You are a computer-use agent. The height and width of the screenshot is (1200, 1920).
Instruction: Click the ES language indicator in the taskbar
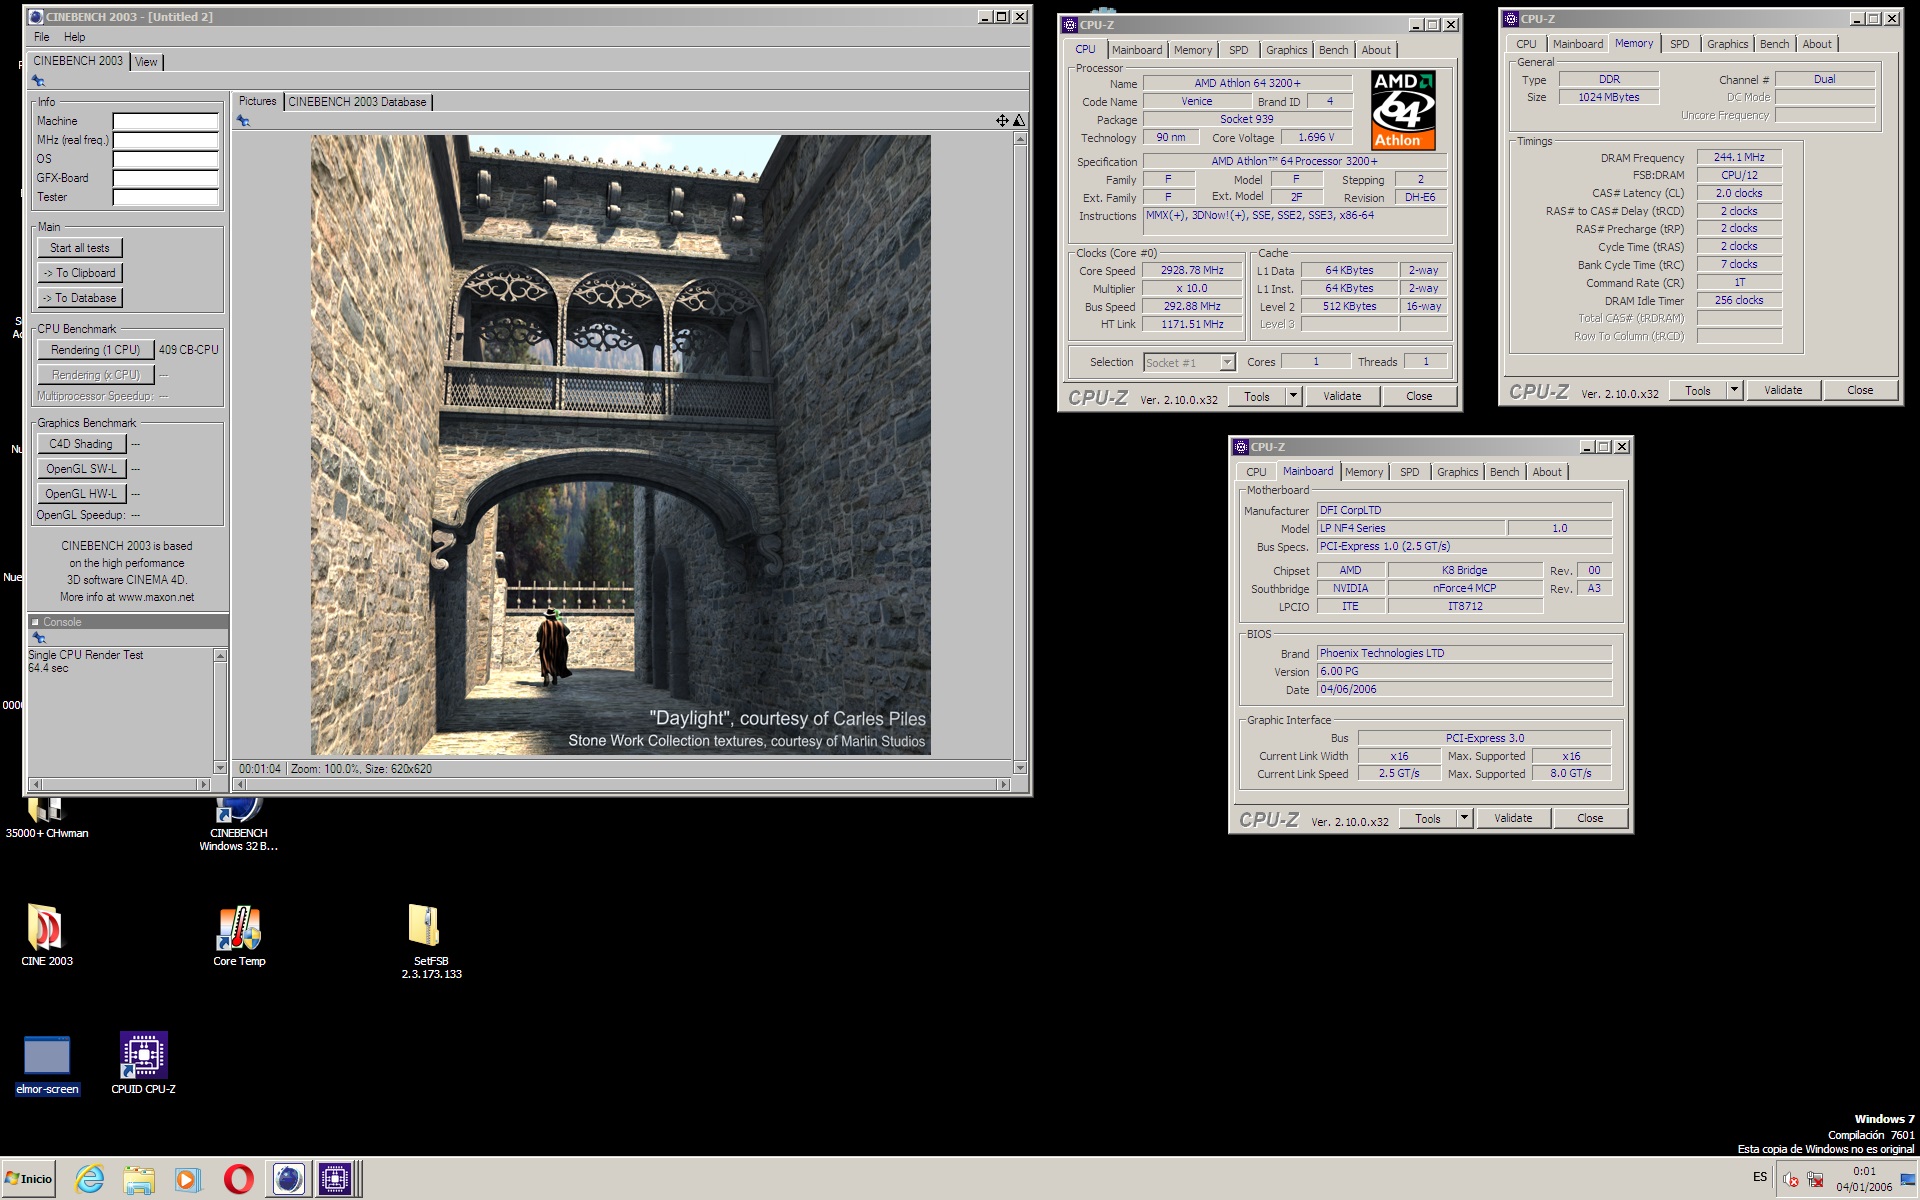pos(1759,1177)
